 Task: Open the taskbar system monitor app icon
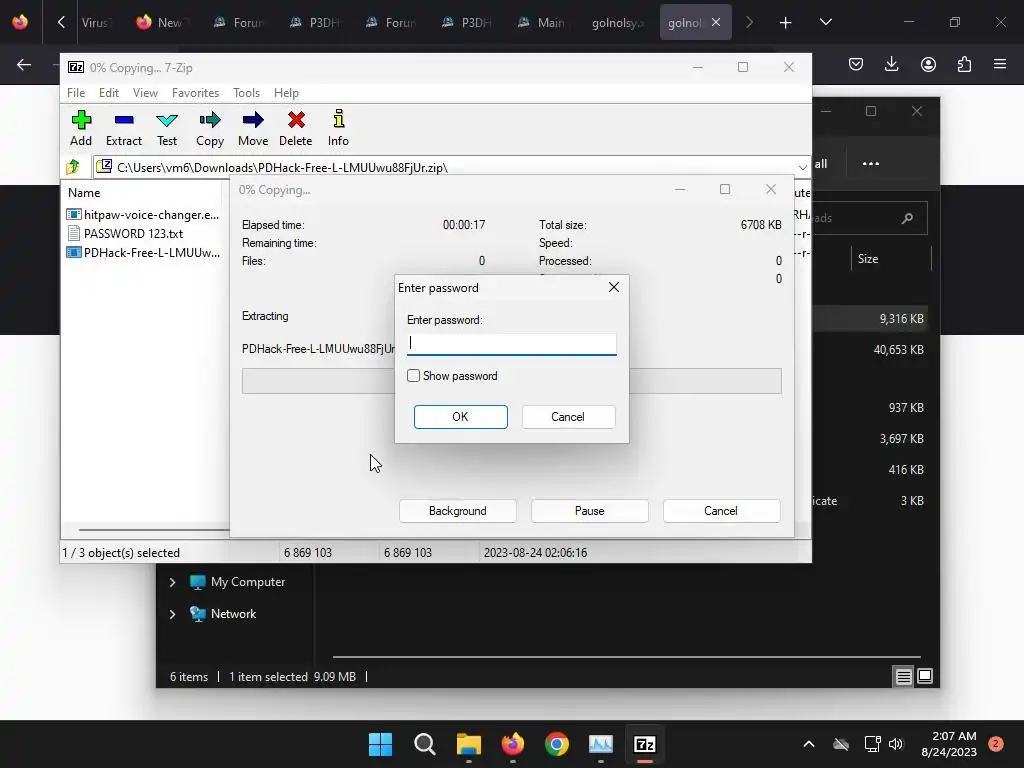tap(601, 744)
